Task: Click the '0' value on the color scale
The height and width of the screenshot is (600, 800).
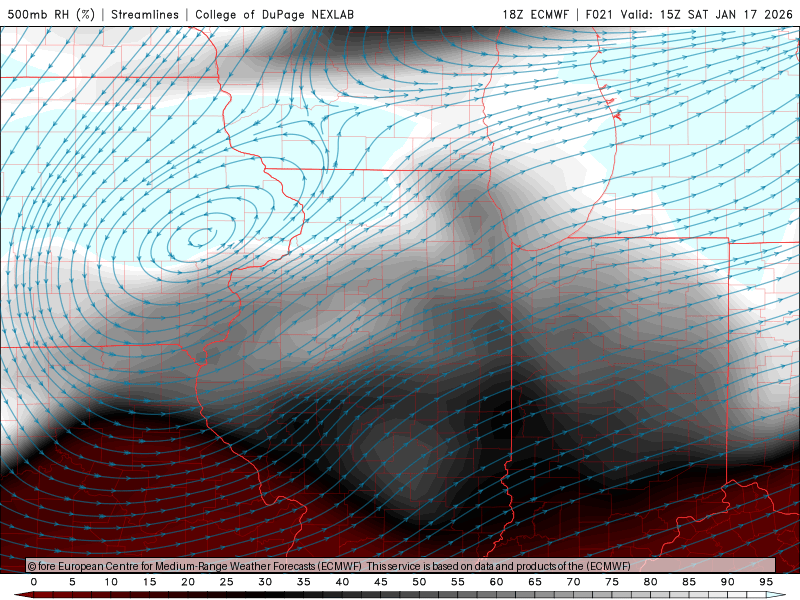Action: pyautogui.click(x=34, y=582)
